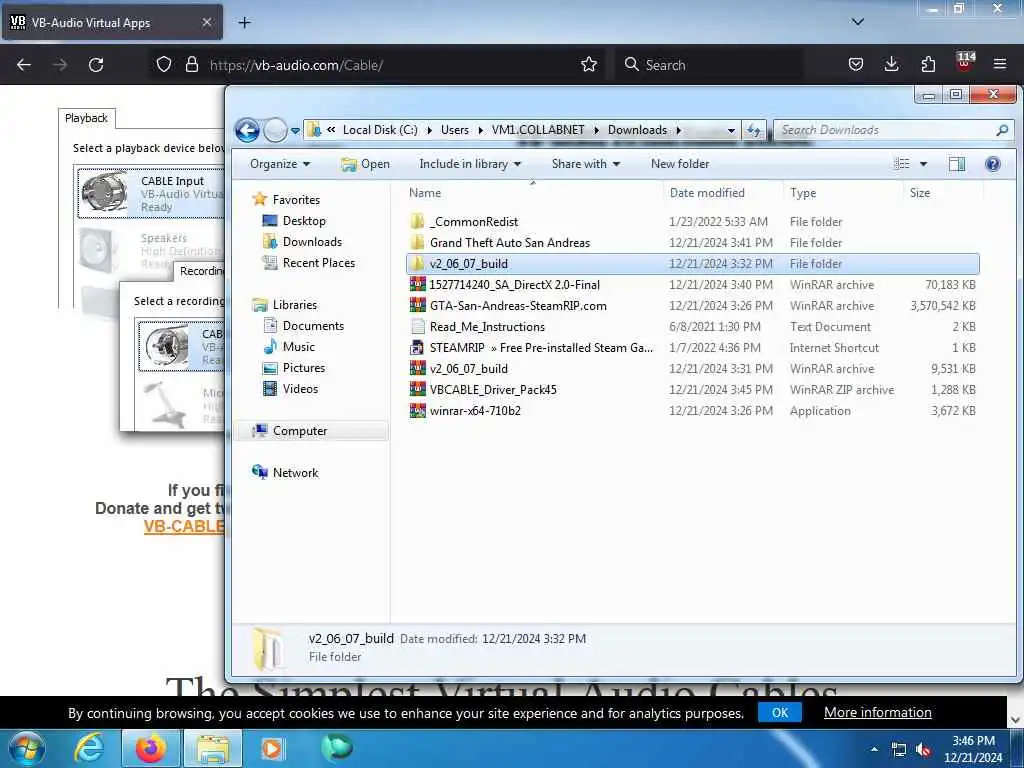Open Windows Start menu
Viewport: 1024px width, 768px height.
tap(26, 748)
